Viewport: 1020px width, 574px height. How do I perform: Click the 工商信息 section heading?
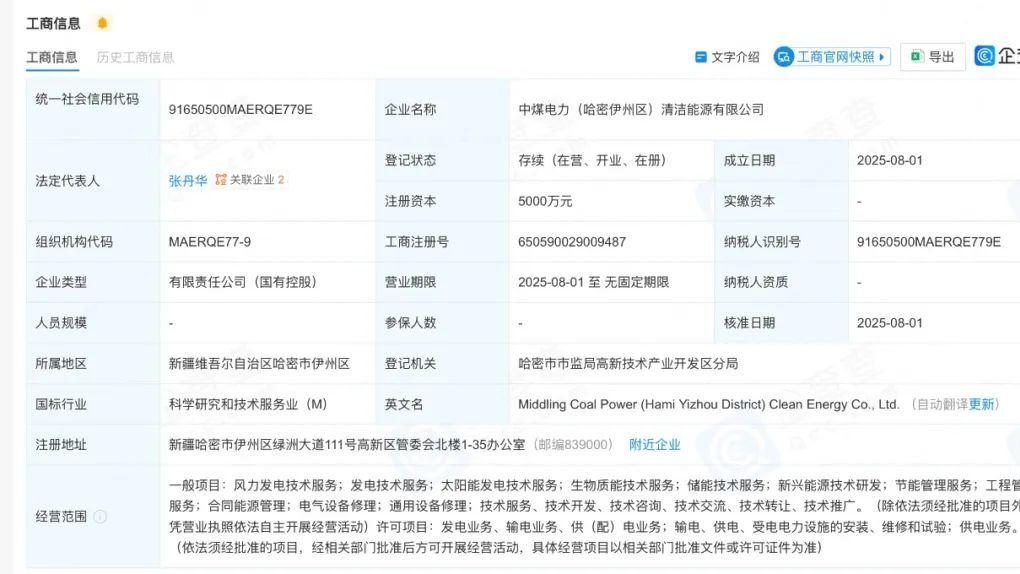coord(53,23)
